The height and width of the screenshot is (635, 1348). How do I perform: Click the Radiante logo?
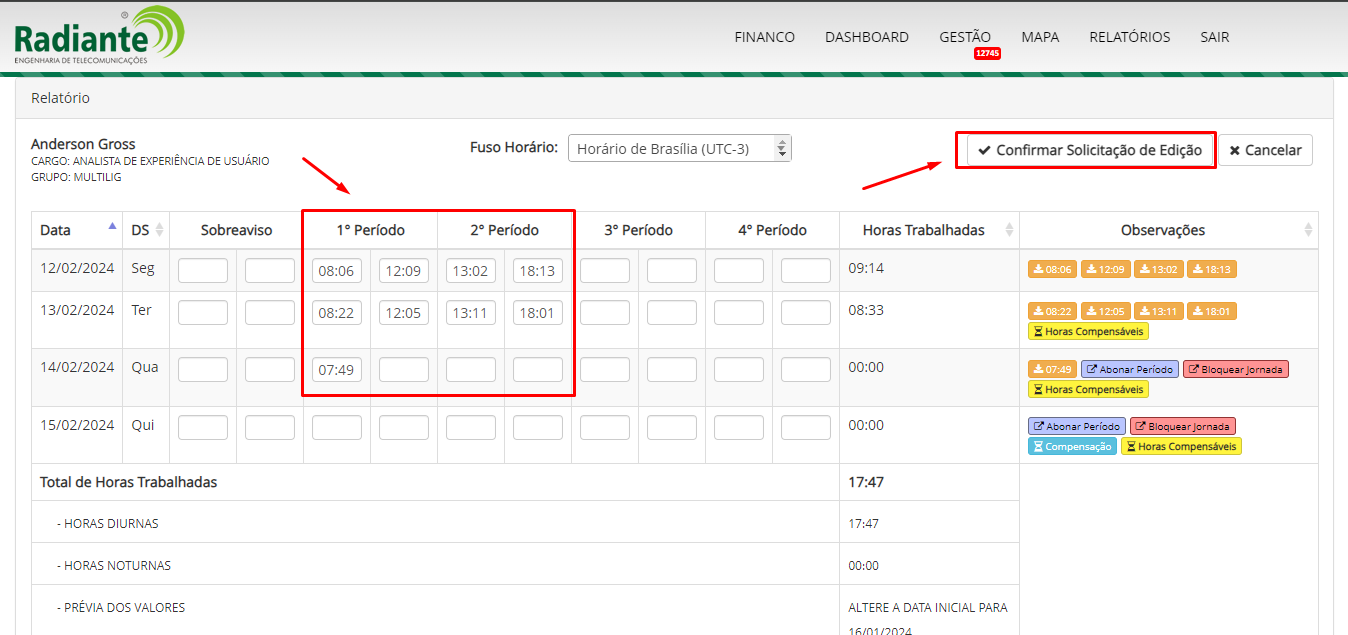click(98, 37)
